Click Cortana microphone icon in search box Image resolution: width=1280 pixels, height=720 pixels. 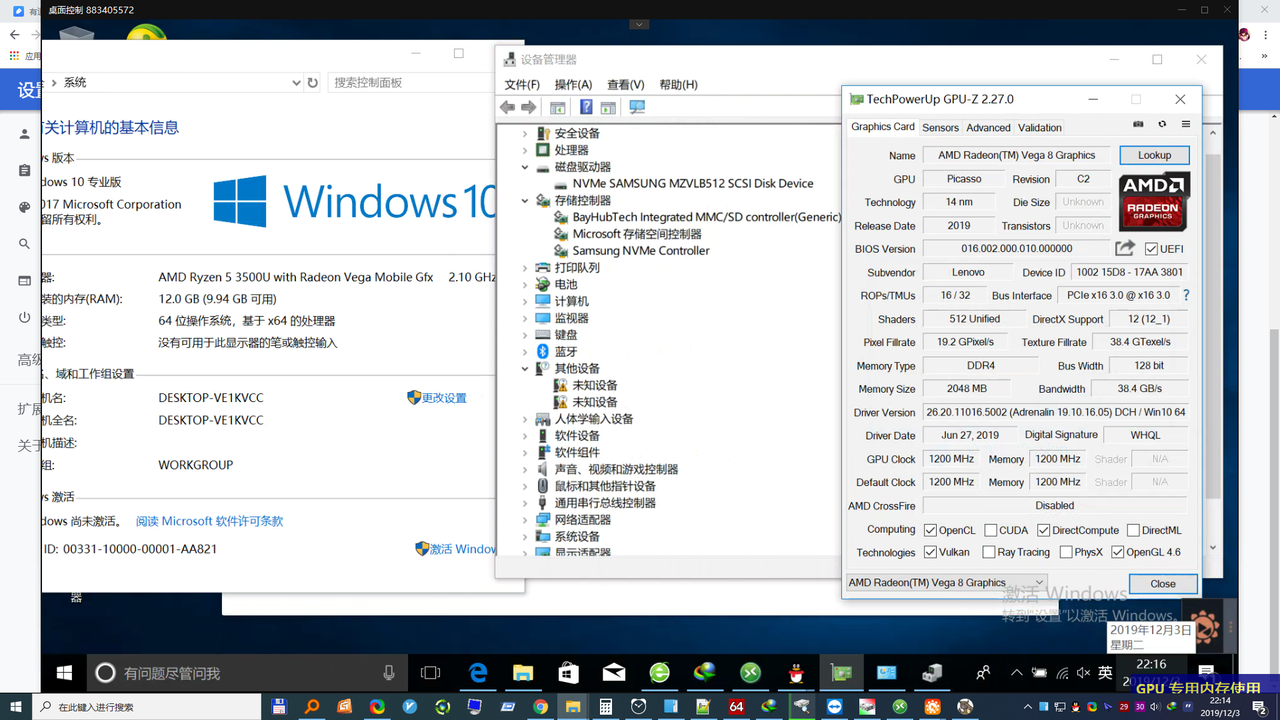click(x=389, y=673)
